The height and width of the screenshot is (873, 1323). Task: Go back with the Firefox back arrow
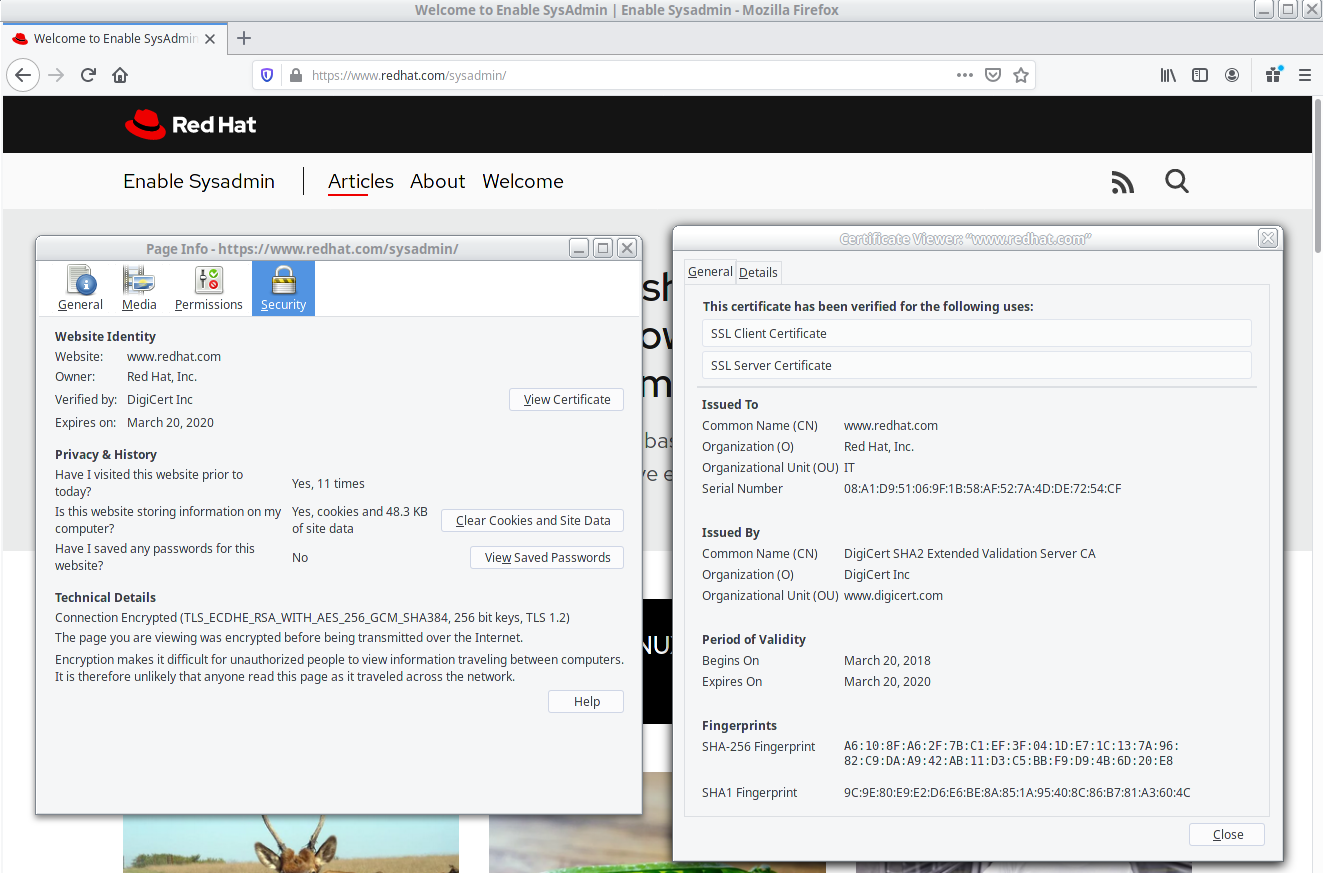[24, 75]
